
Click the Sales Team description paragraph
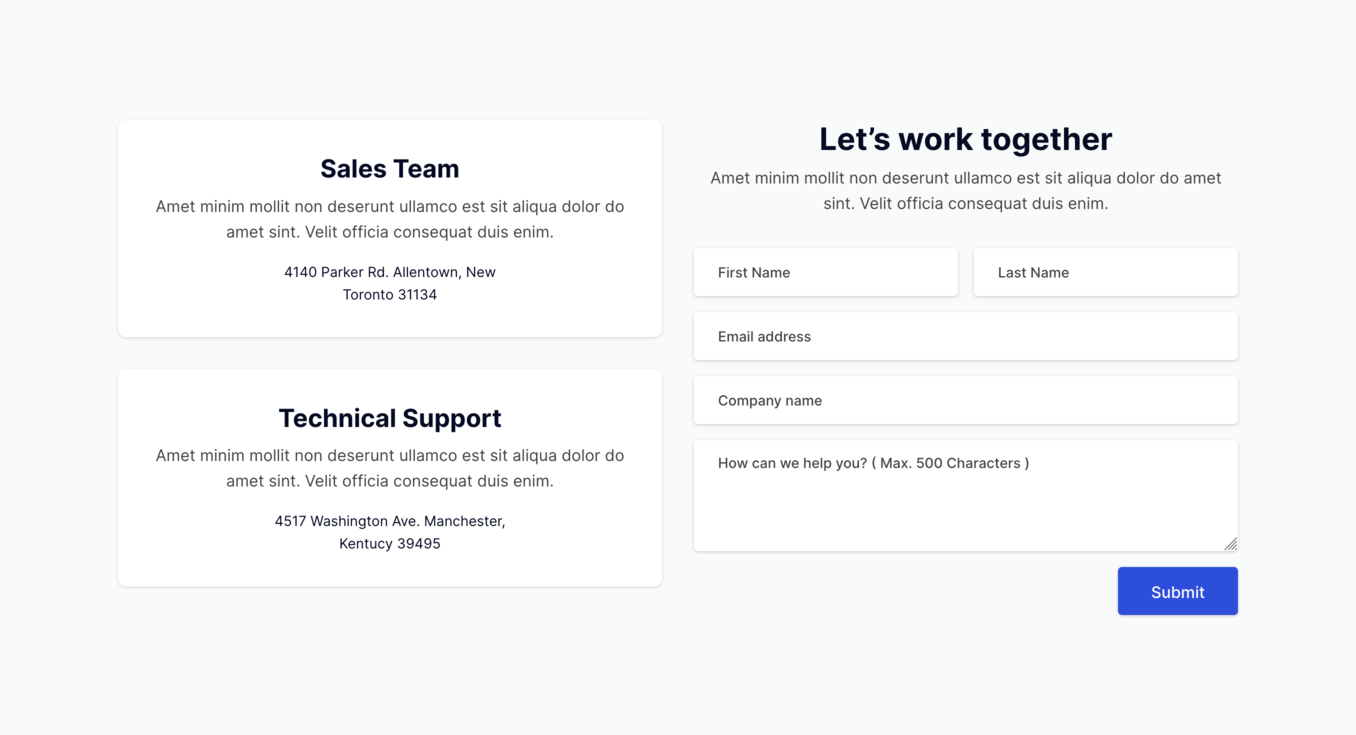pos(390,219)
